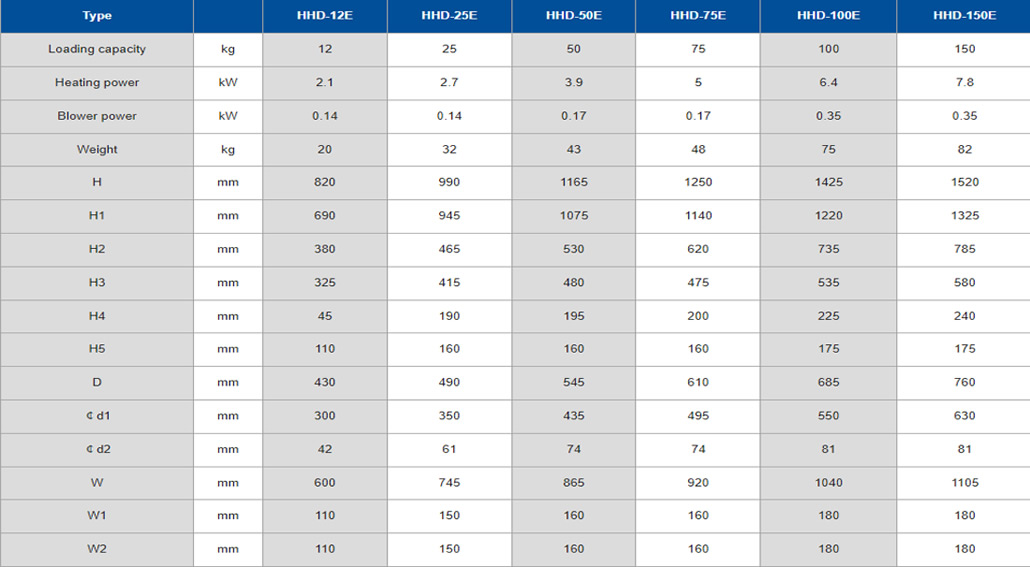Select the Blower power row label
Image resolution: width=1030 pixels, height=567 pixels.
point(97,116)
